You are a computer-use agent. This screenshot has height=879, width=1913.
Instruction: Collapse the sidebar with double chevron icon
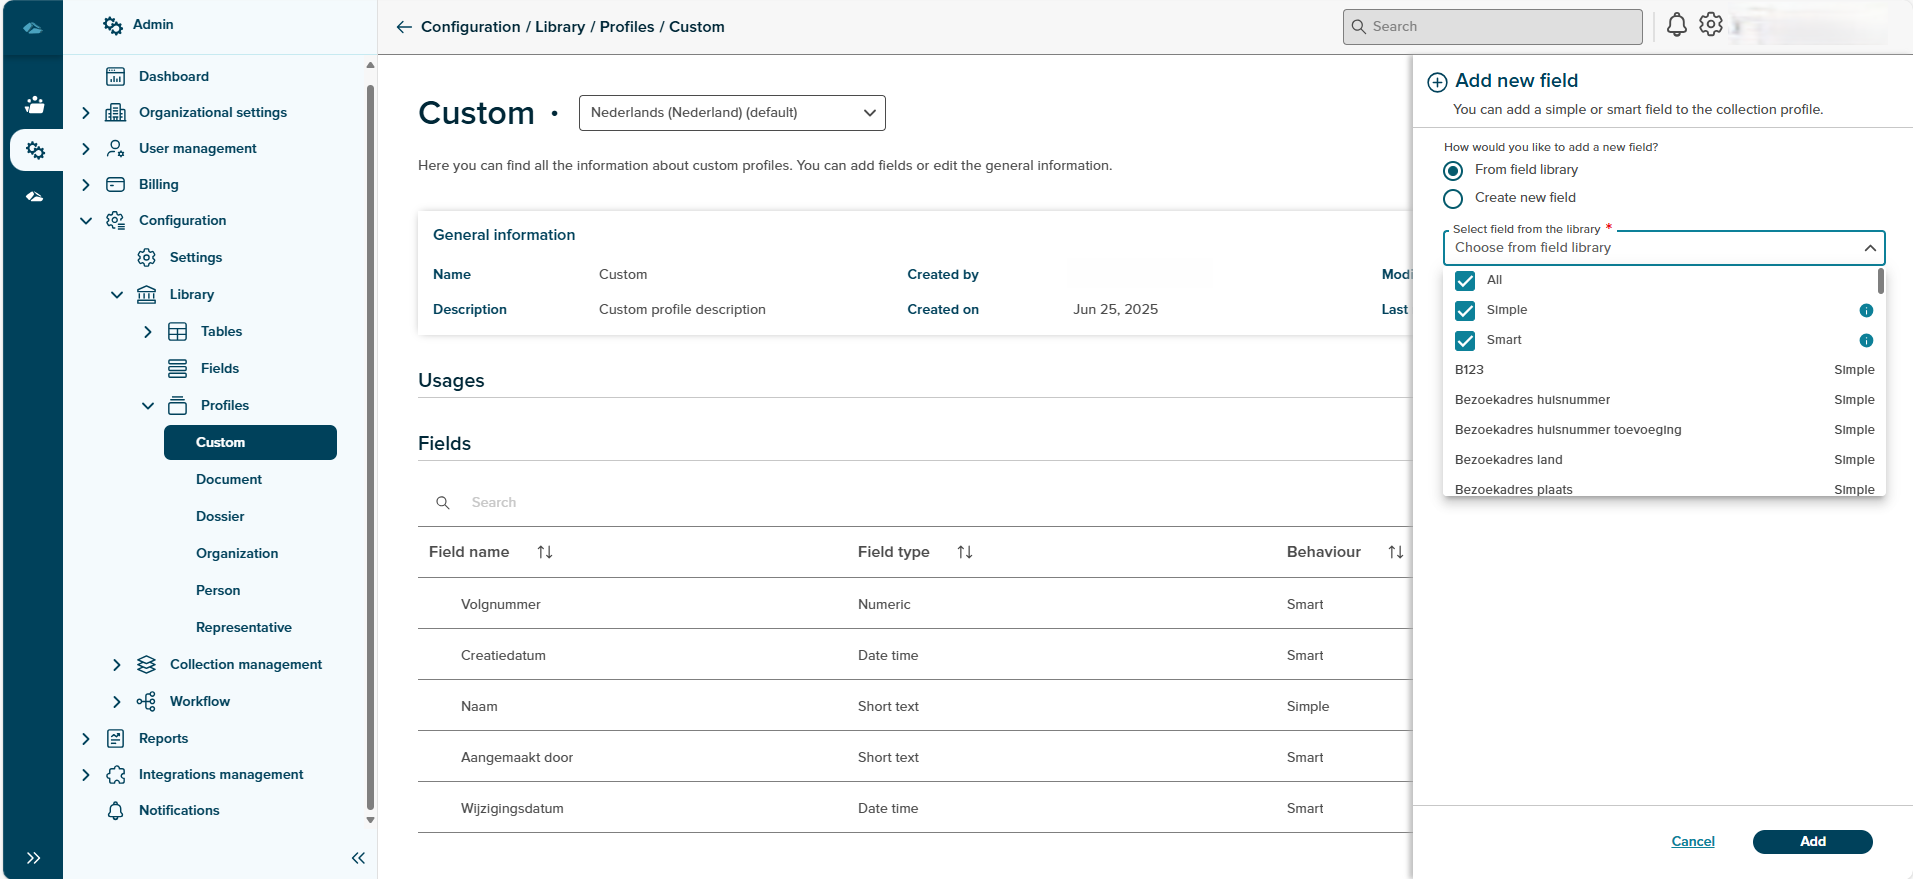tap(358, 858)
